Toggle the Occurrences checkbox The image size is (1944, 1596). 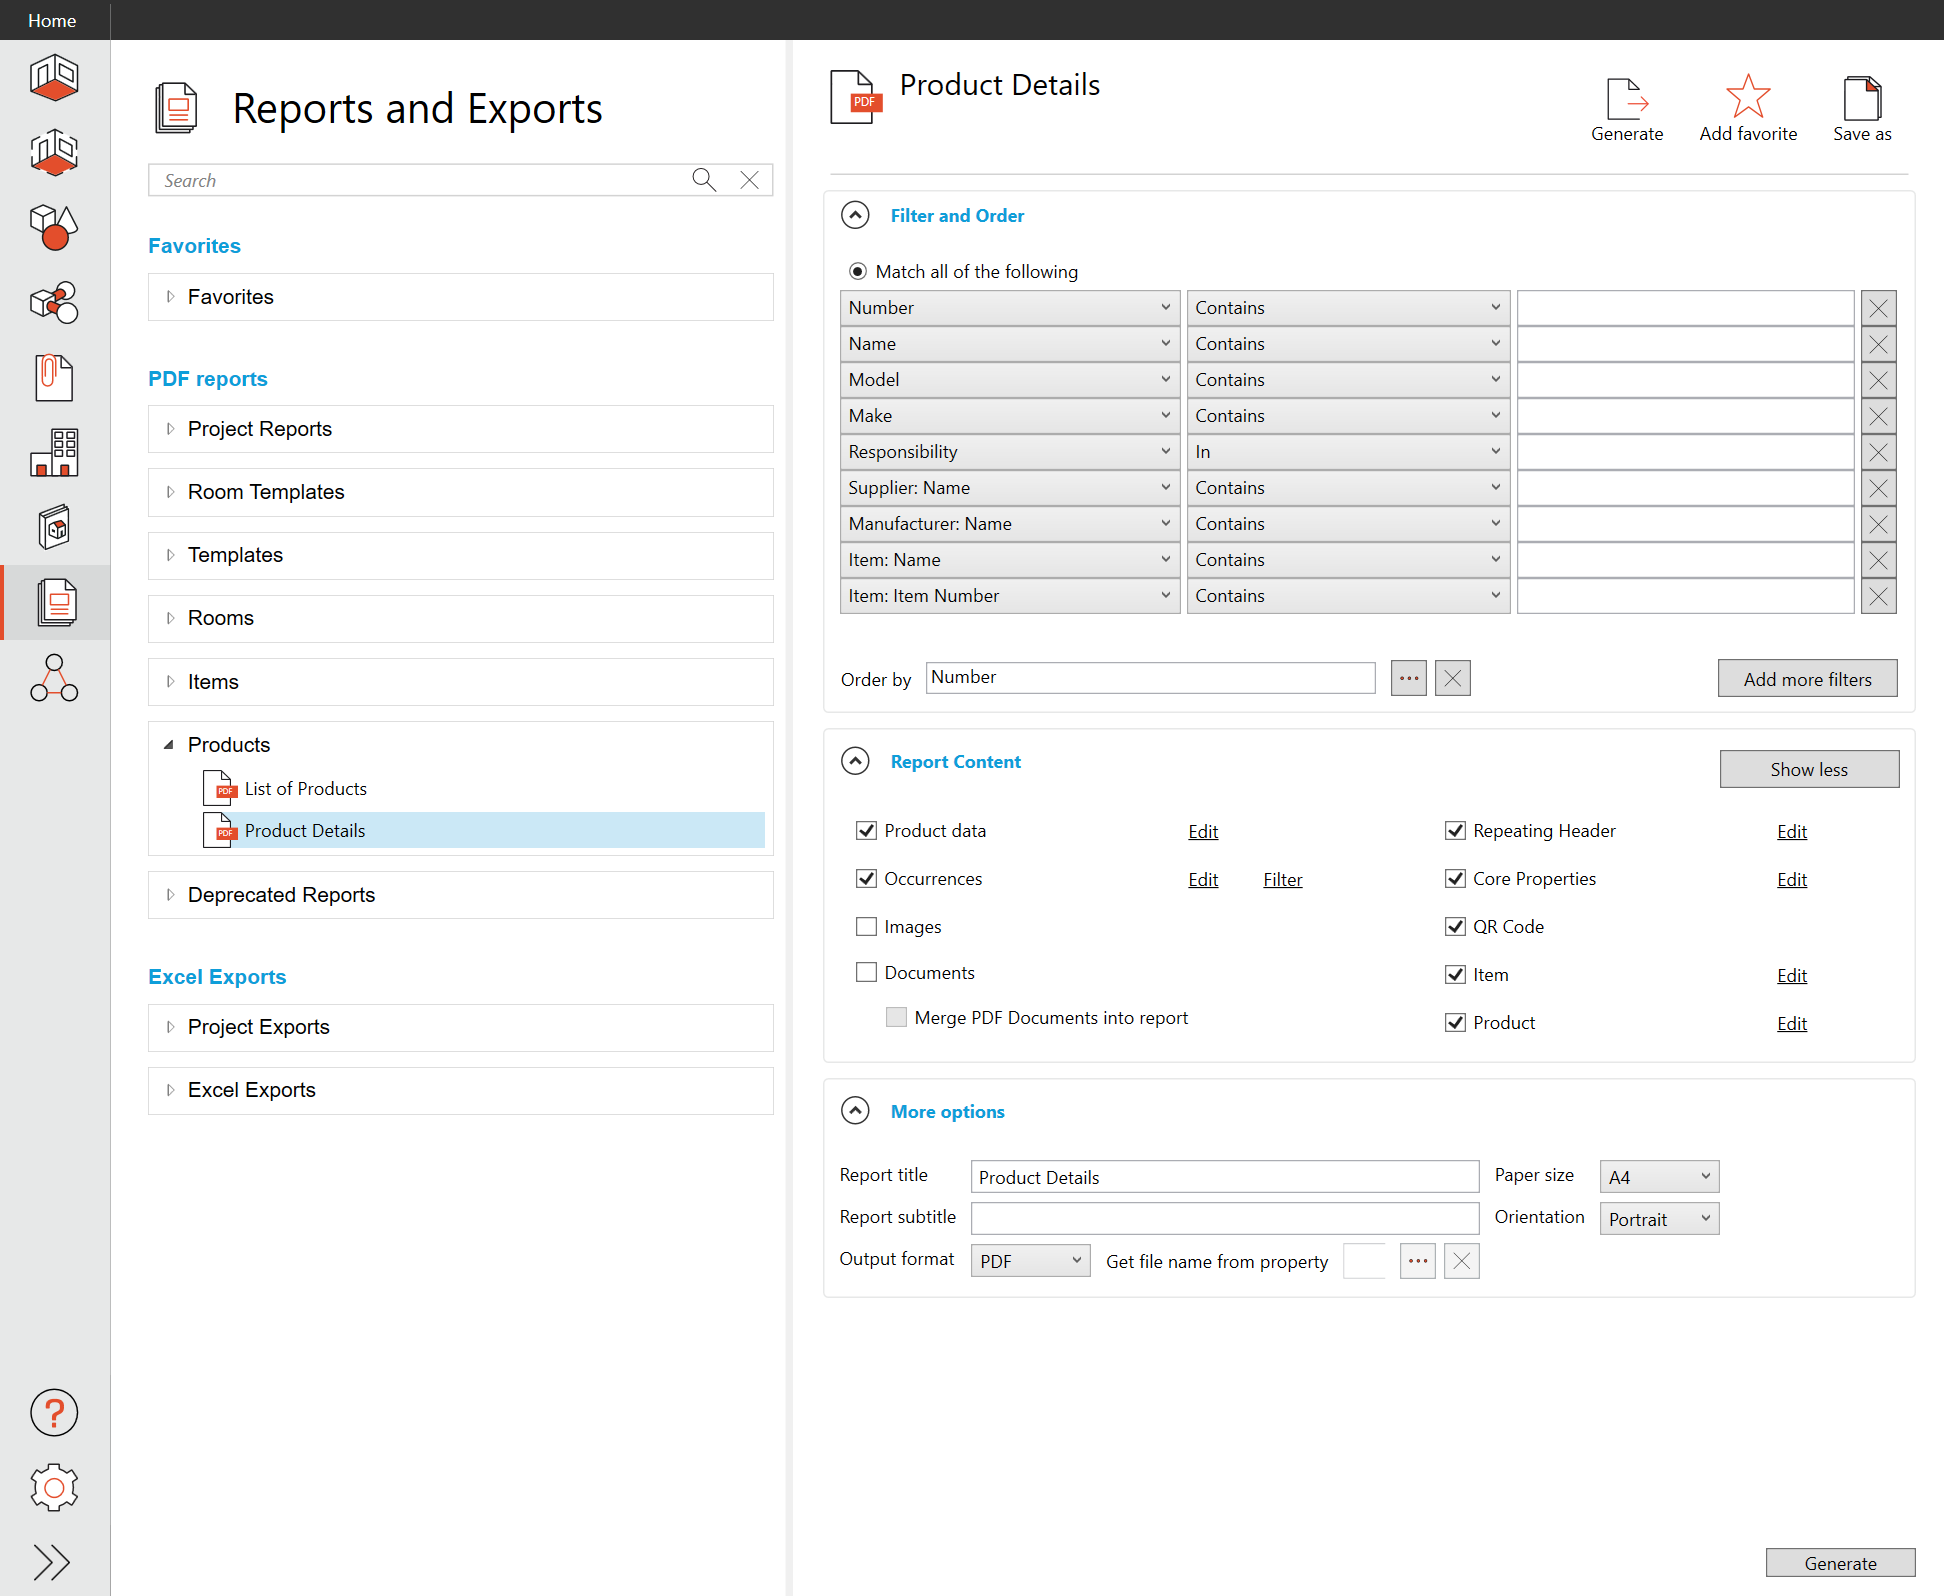click(866, 878)
